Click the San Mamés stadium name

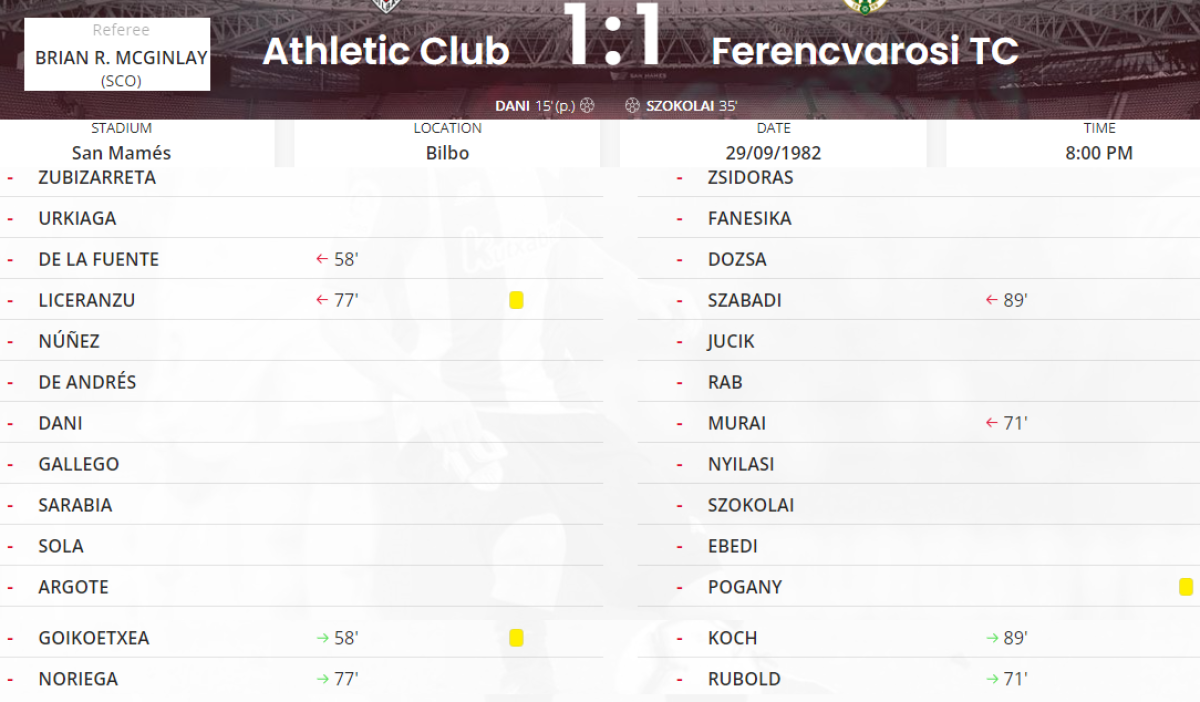121,153
